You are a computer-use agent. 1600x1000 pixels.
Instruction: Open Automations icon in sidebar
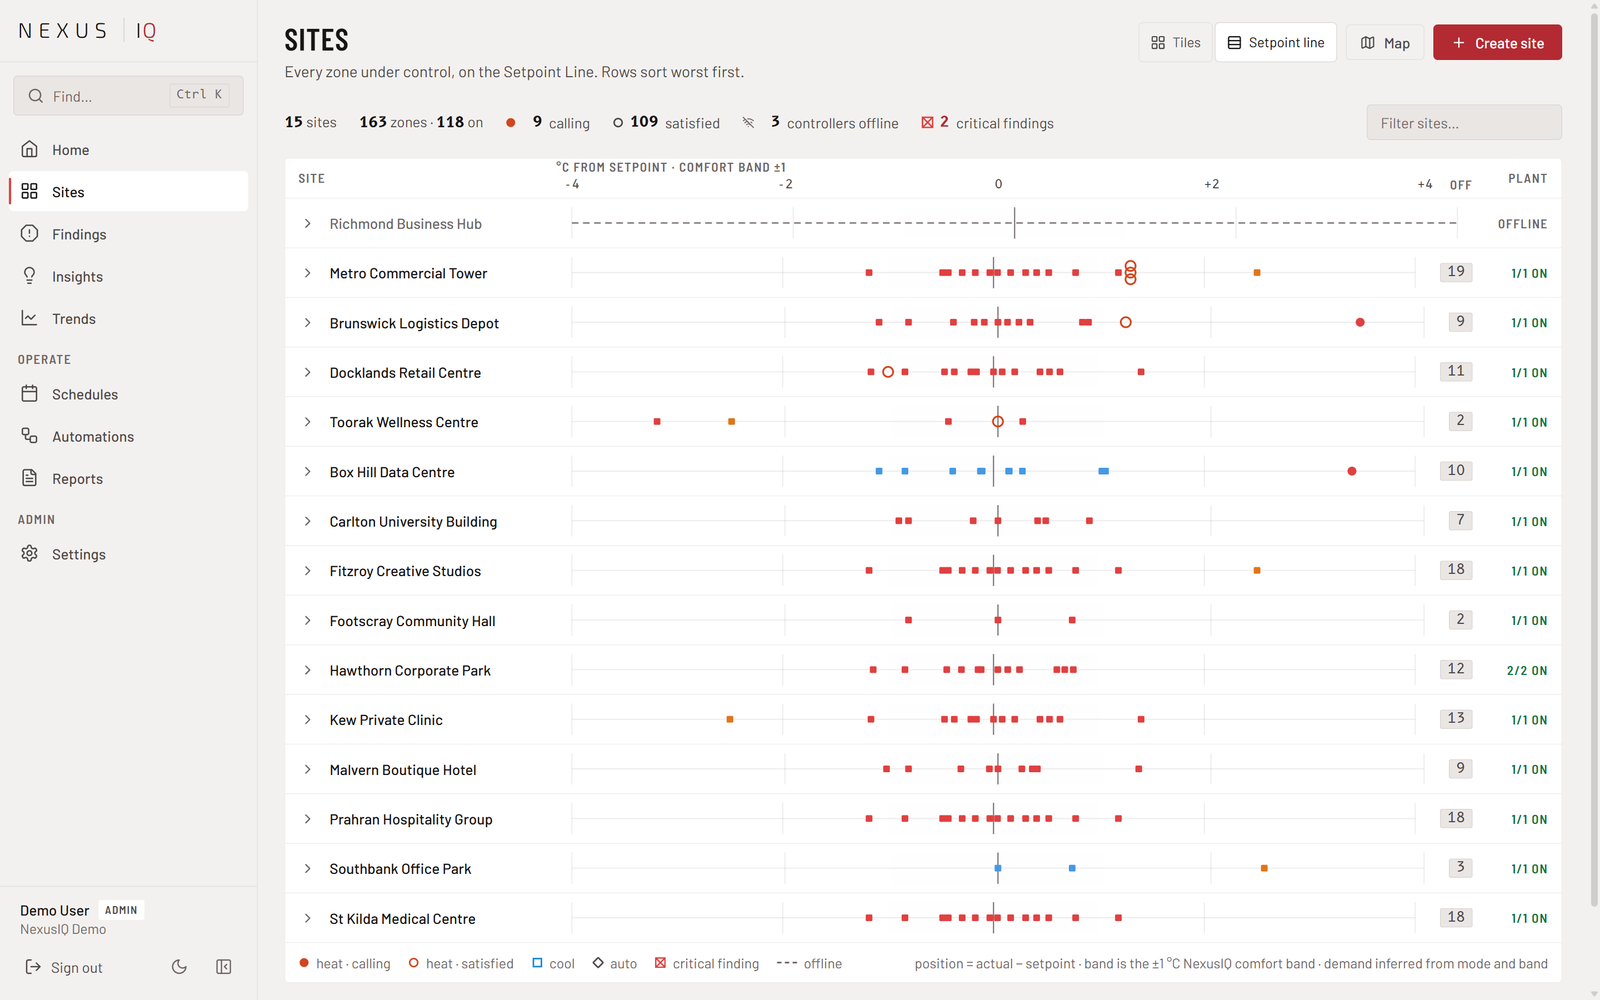pos(30,436)
